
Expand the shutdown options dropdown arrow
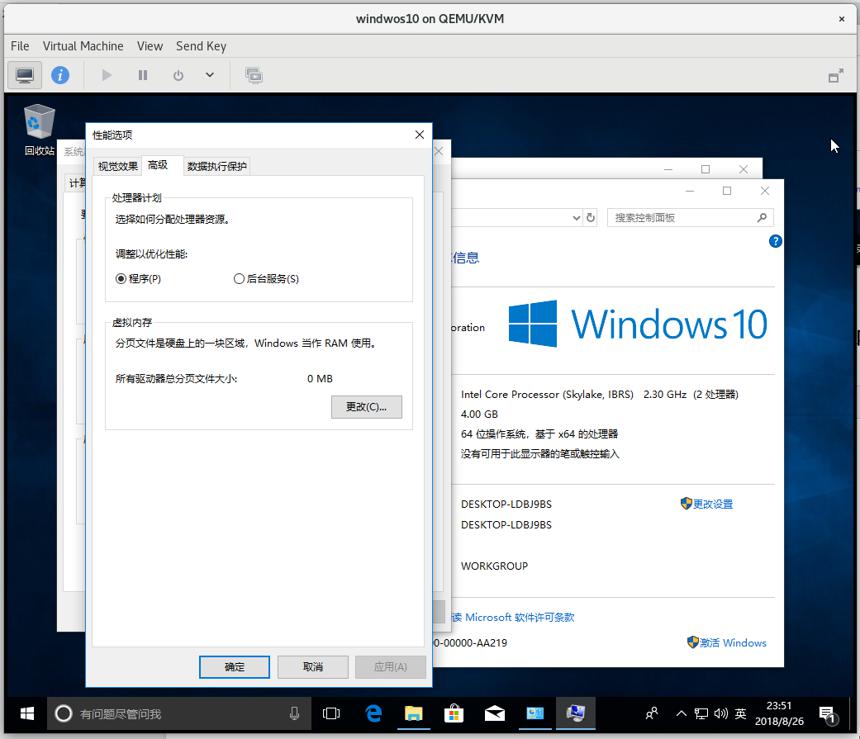[210, 75]
